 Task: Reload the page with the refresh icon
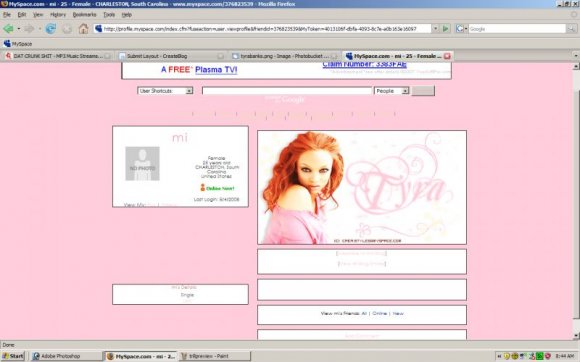click(51, 29)
